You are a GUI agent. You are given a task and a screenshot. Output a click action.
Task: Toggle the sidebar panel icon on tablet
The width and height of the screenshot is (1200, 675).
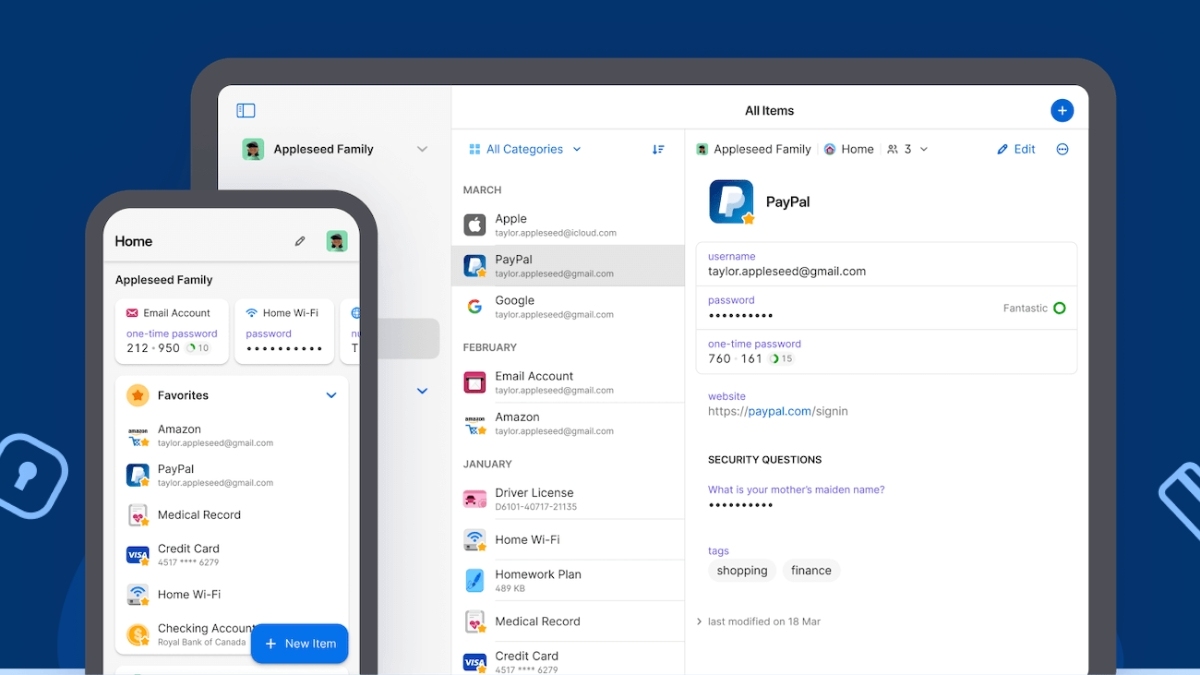pyautogui.click(x=246, y=111)
